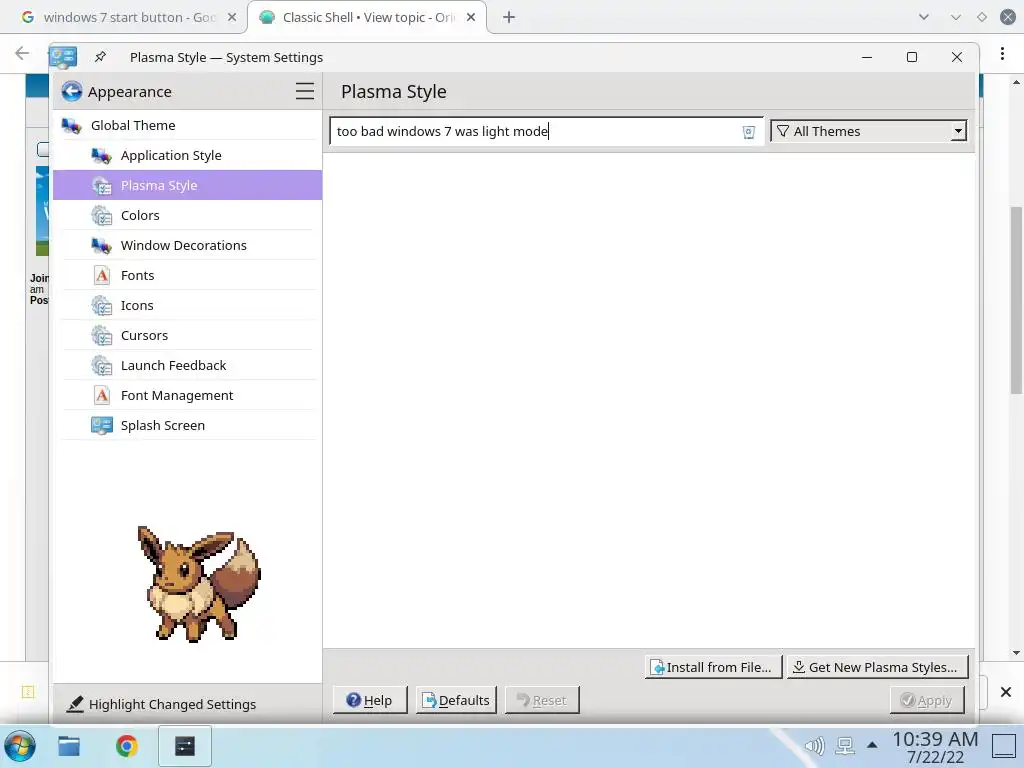1024x768 pixels.
Task: Open the hamburger menu beside Appearance
Action: coord(304,91)
